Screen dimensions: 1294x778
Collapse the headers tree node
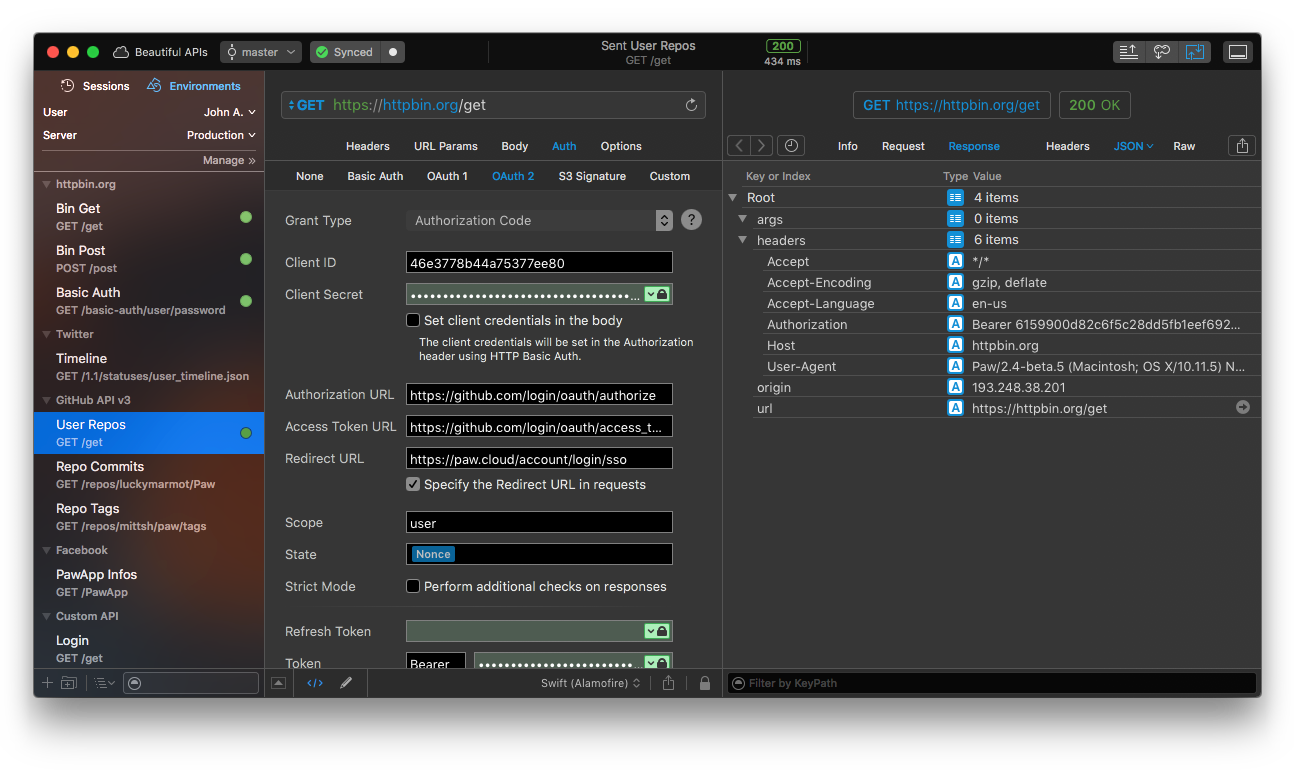click(743, 240)
